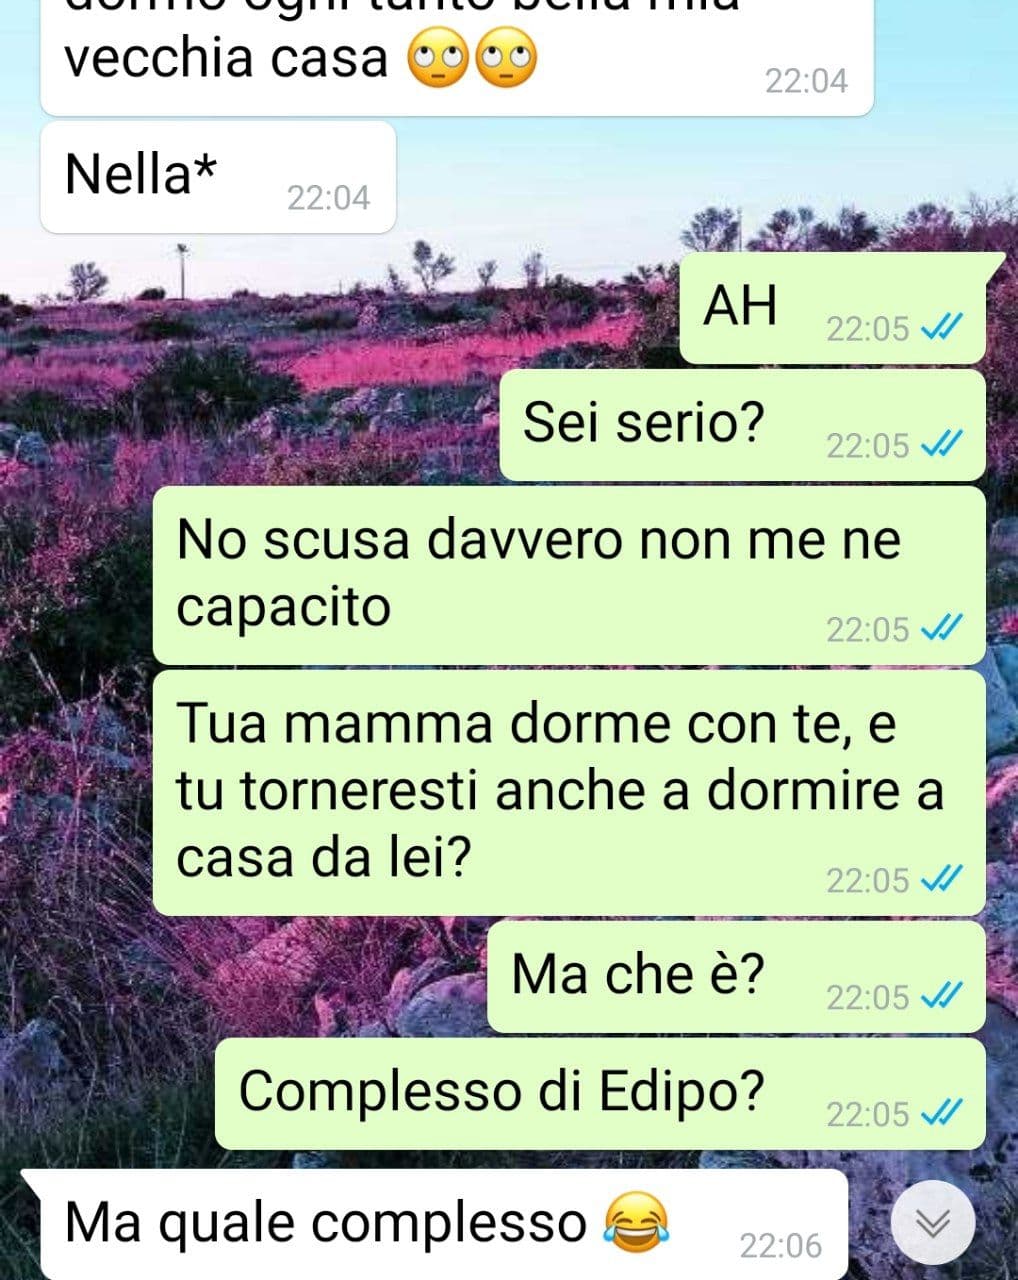The height and width of the screenshot is (1280, 1018).
Task: Select the "Nella*" received message
Action: tap(218, 177)
